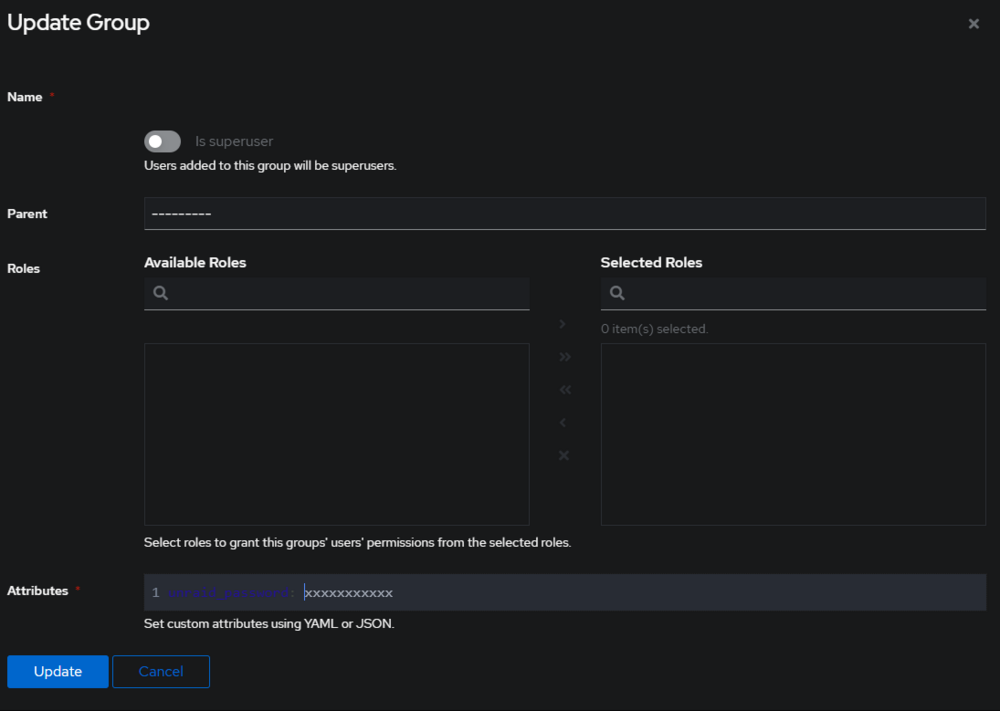Remove selected role with single left arrow
Image resolution: width=1000 pixels, height=711 pixels.
(562, 422)
